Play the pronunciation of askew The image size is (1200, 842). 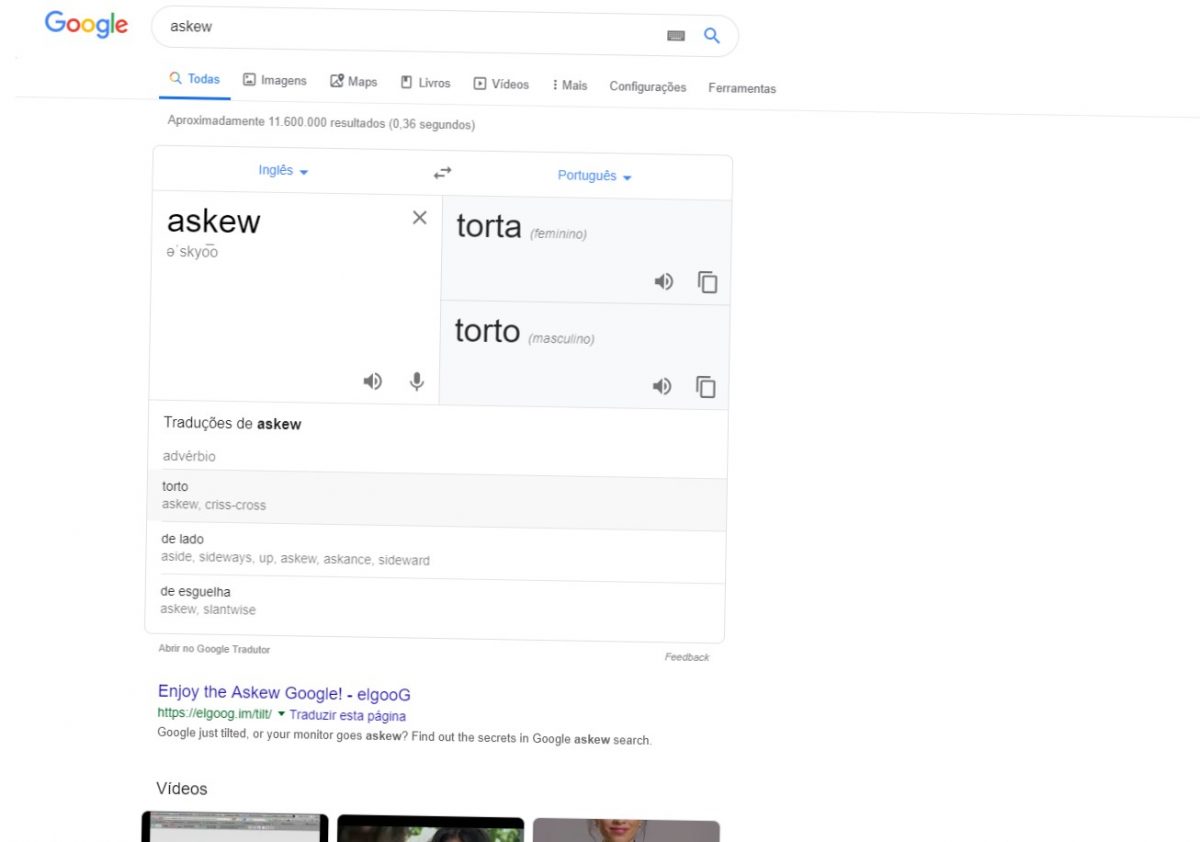[x=372, y=381]
